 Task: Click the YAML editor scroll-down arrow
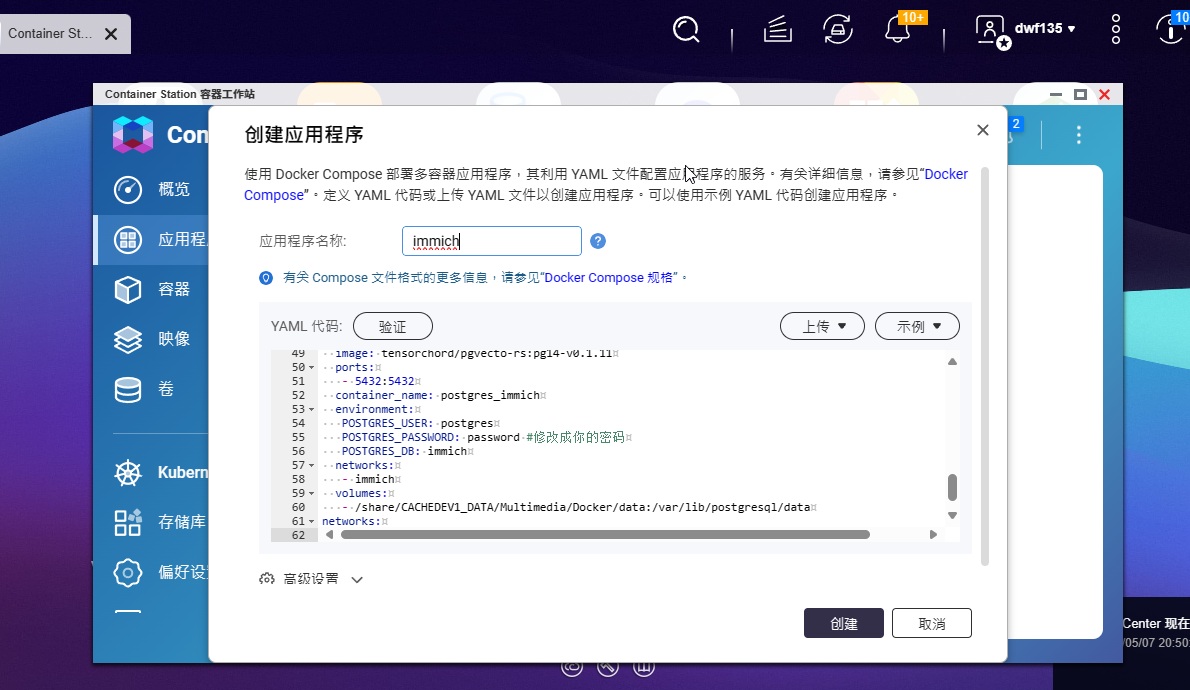[952, 515]
